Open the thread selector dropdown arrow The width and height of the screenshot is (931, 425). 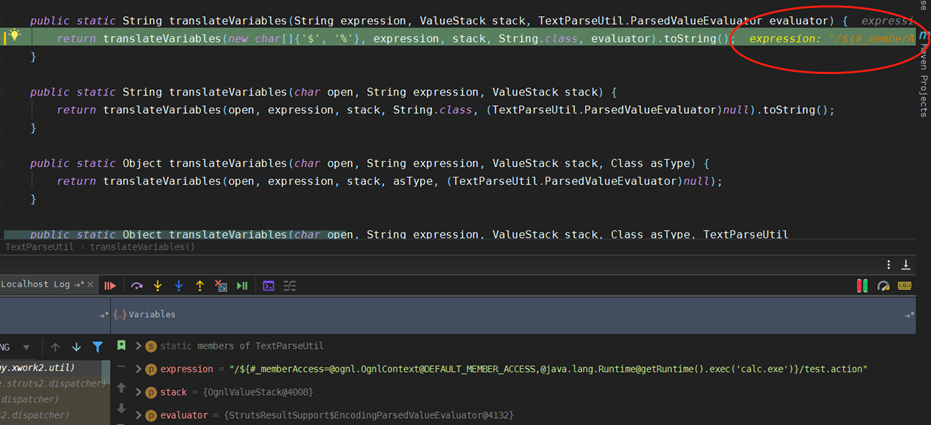point(26,347)
